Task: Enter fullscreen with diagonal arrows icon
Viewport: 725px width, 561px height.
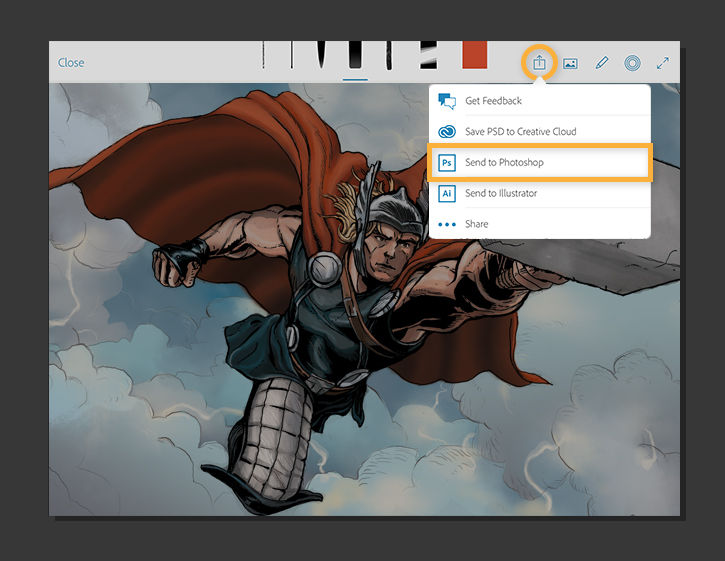Action: 662,63
